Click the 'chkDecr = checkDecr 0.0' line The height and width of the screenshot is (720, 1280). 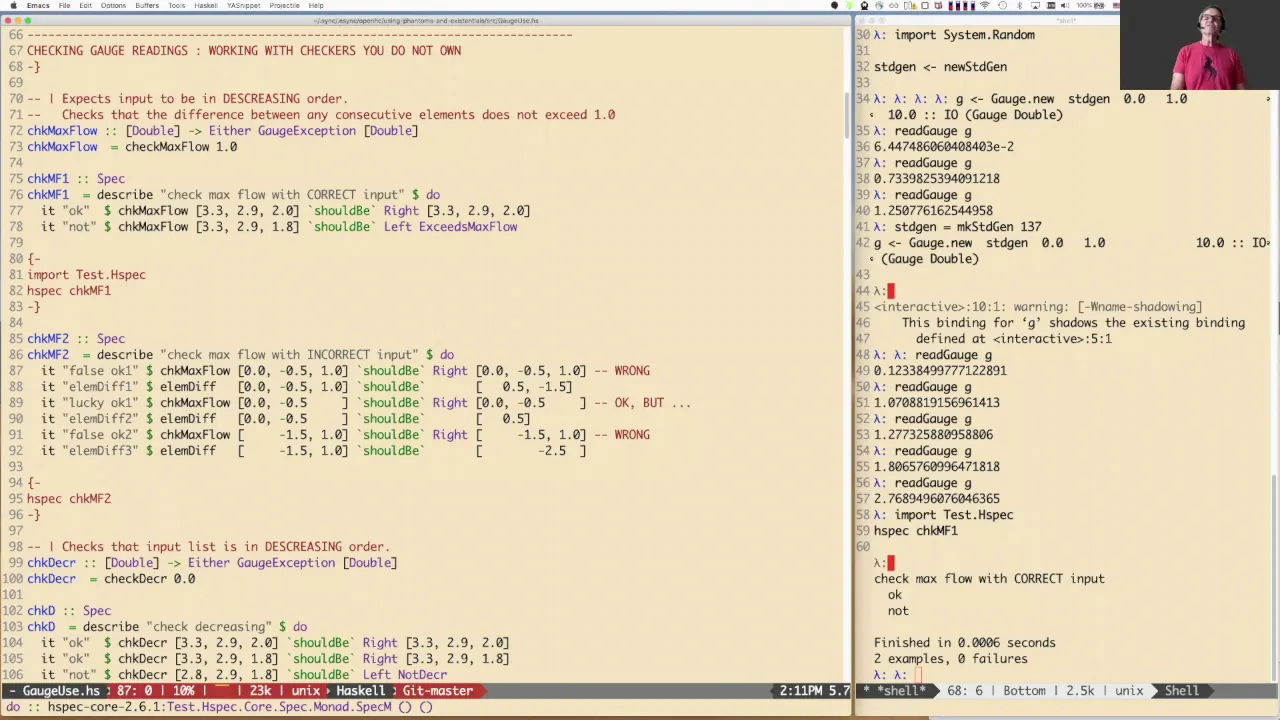[x=111, y=579]
